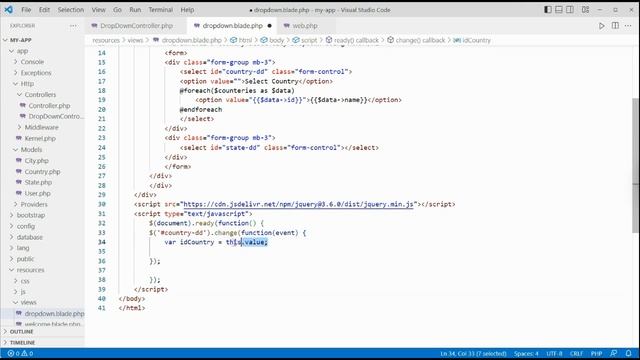640x360 pixels.
Task: Select dropdown.blade.php in explorer tree
Action: pyautogui.click(x=42, y=313)
